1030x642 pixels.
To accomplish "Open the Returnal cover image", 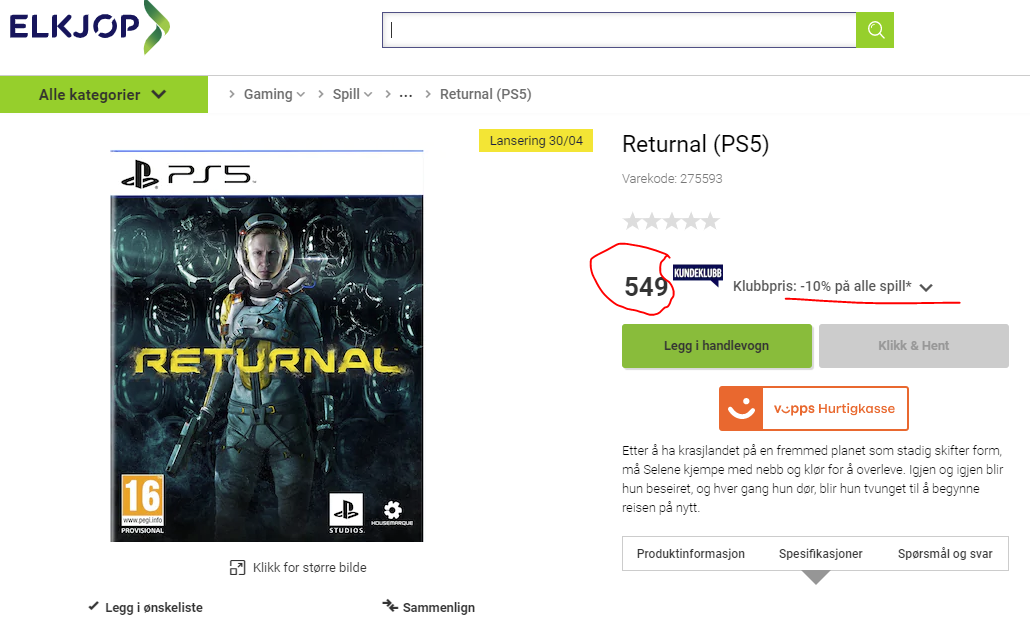I will (x=267, y=346).
